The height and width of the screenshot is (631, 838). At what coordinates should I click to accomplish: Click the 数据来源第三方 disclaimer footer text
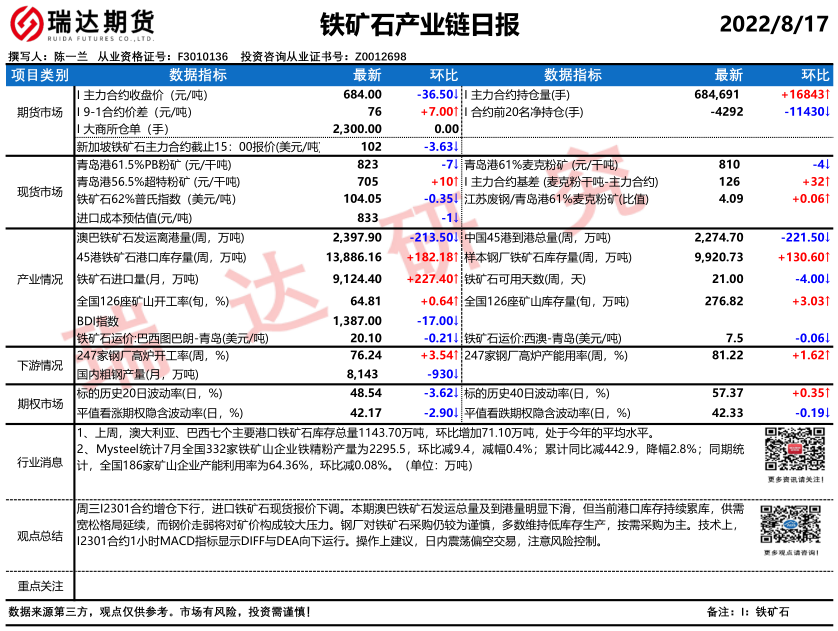coord(160,611)
